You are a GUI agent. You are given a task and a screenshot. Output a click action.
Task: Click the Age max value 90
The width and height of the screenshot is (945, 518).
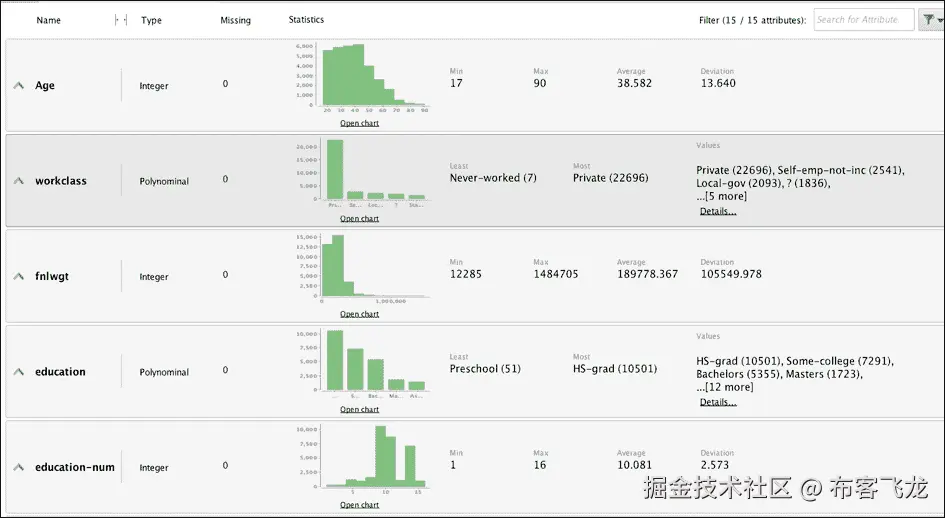click(x=540, y=83)
